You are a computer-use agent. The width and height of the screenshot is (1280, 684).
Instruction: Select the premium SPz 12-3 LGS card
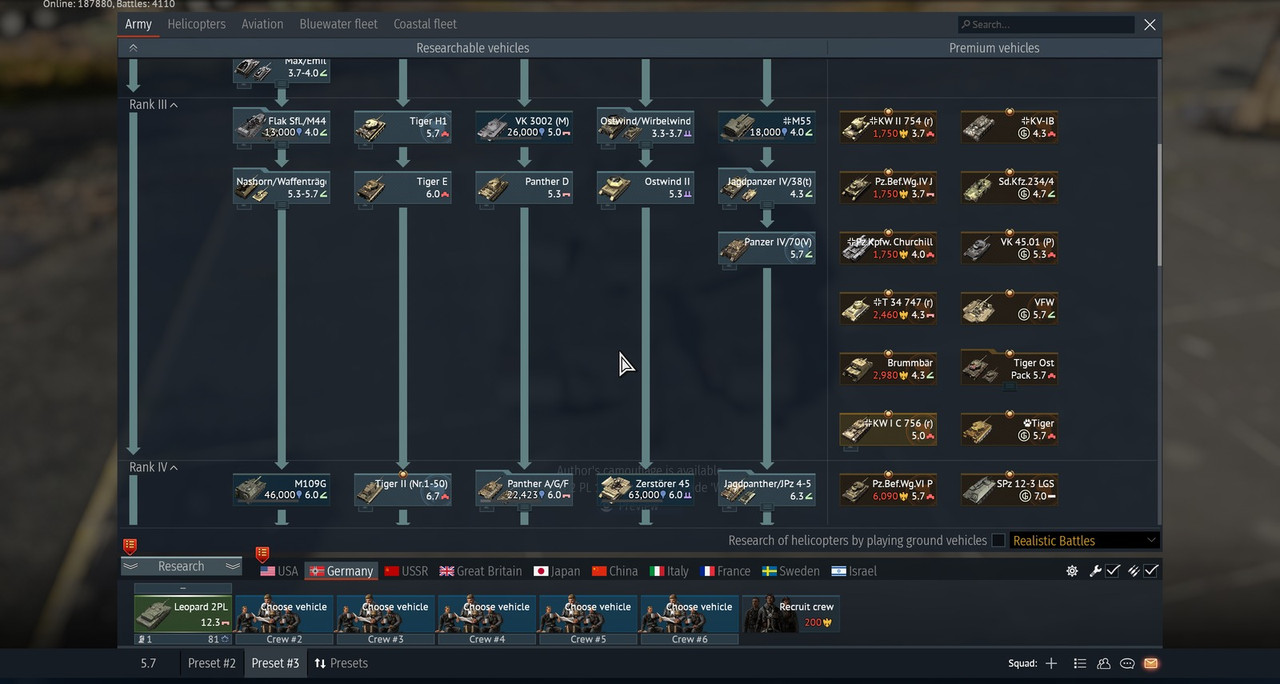pyautogui.click(x=1009, y=489)
